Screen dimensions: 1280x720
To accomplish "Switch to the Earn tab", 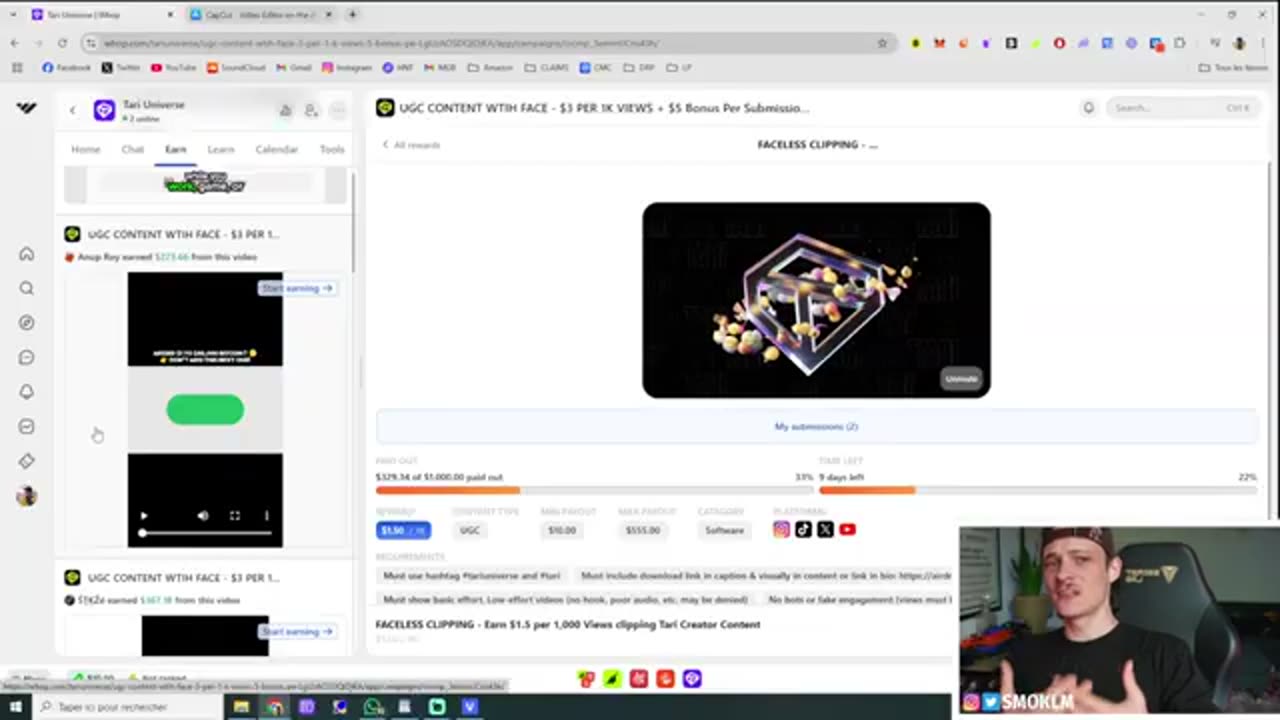I will coord(176,149).
